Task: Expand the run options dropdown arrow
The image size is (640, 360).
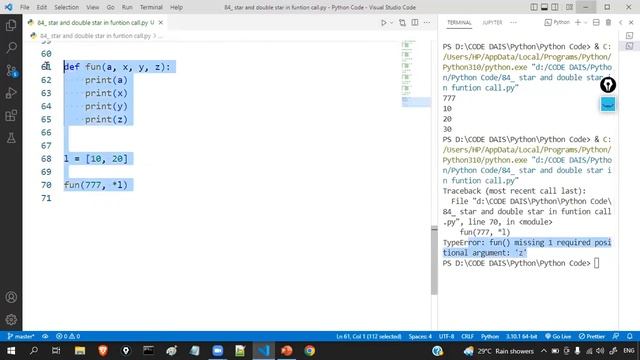Action: [391, 23]
